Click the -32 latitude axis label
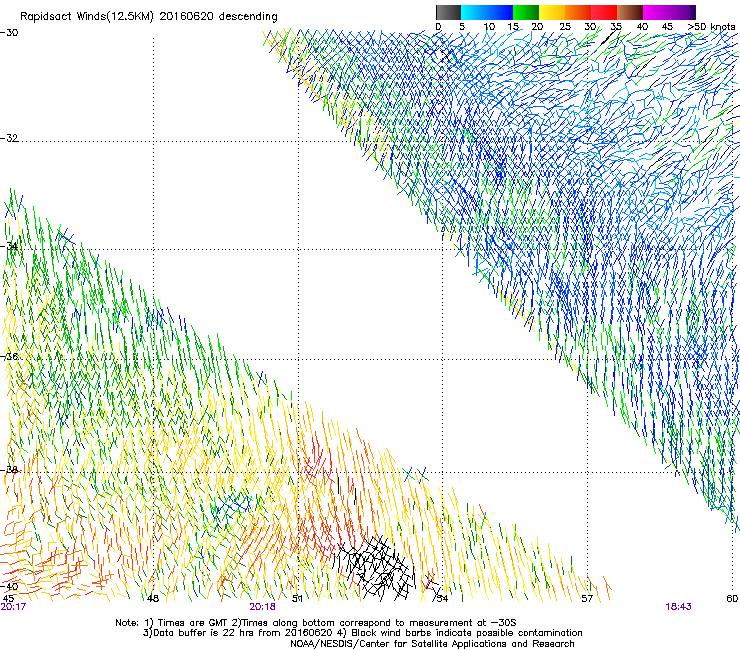The width and height of the screenshot is (740, 650). tap(9, 138)
